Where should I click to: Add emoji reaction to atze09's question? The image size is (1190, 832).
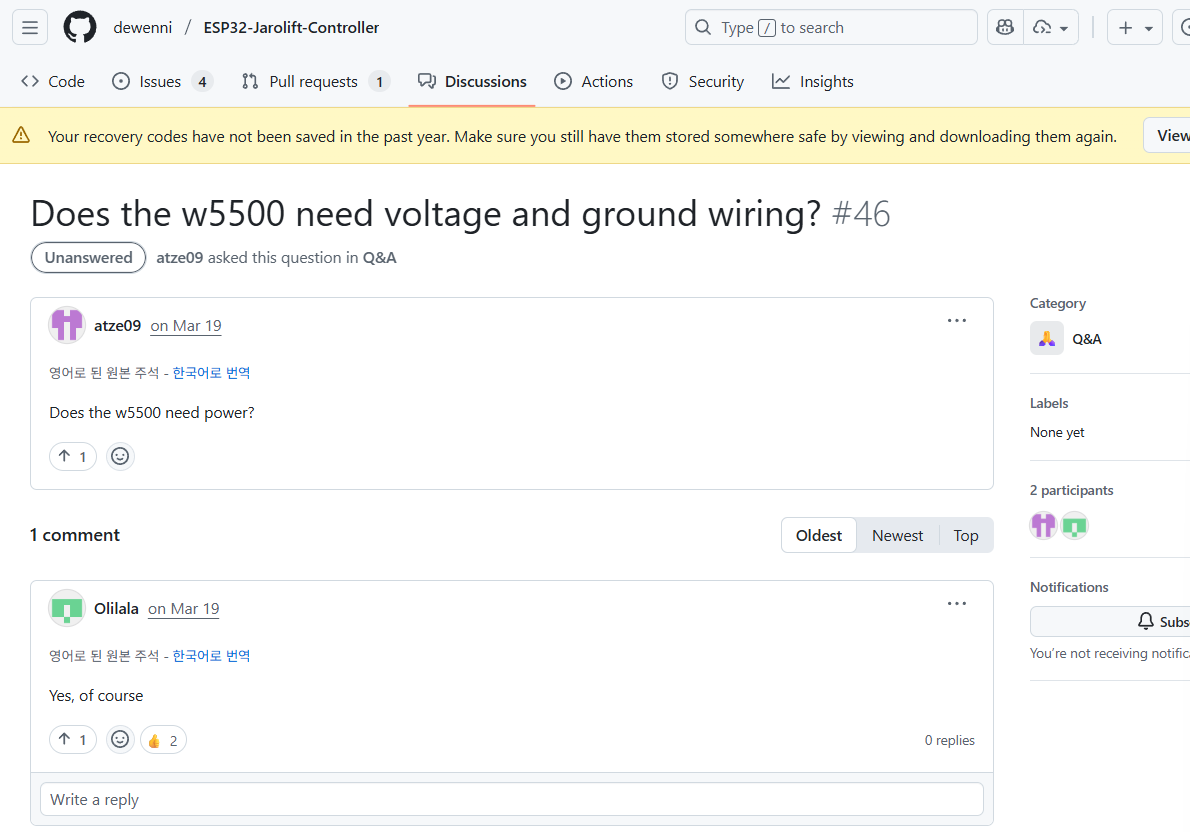120,457
